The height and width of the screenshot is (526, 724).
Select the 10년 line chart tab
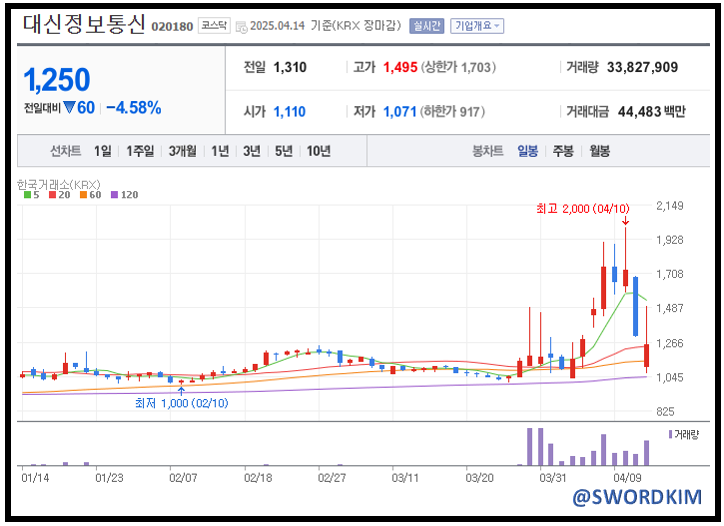pos(319,151)
